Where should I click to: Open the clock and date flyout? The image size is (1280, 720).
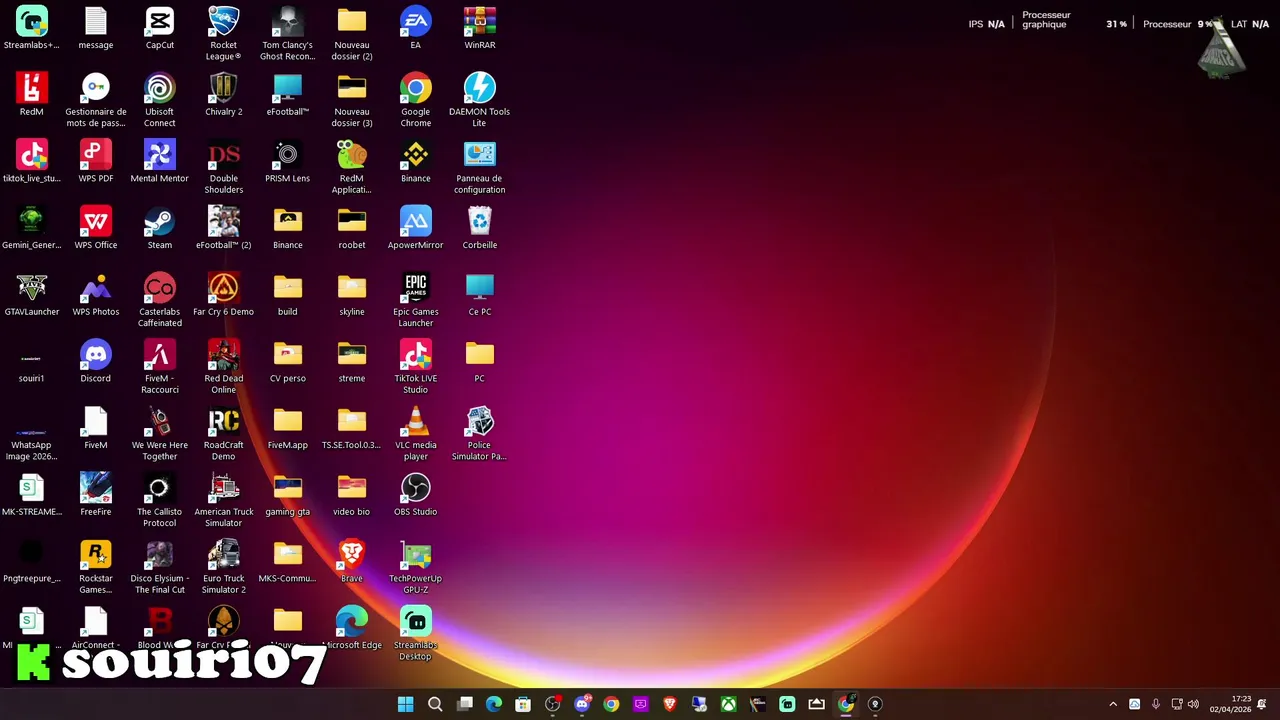[x=1230, y=704]
